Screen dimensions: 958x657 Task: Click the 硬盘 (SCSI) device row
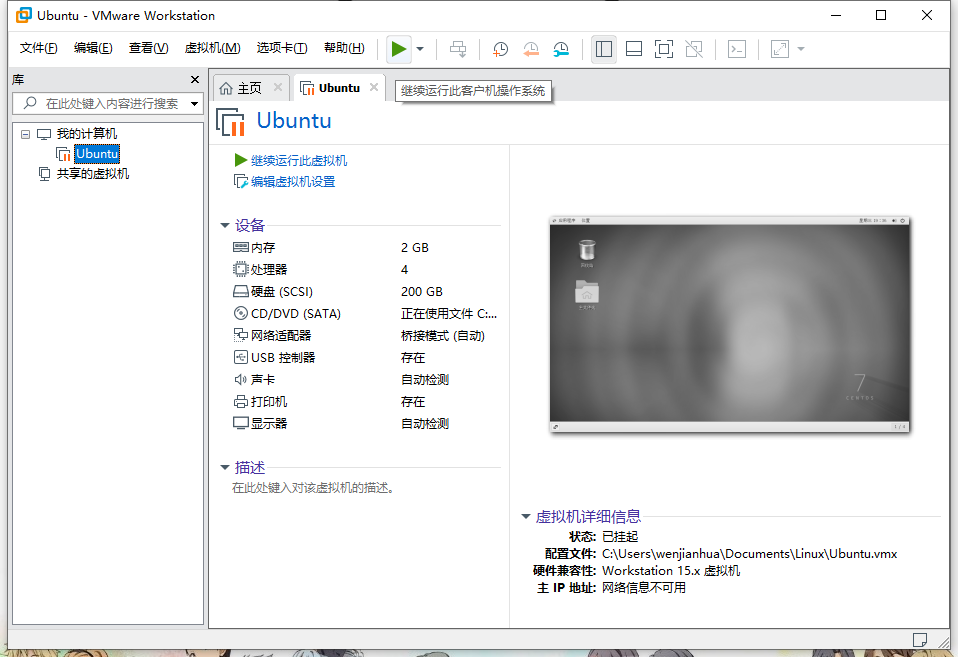pos(365,292)
